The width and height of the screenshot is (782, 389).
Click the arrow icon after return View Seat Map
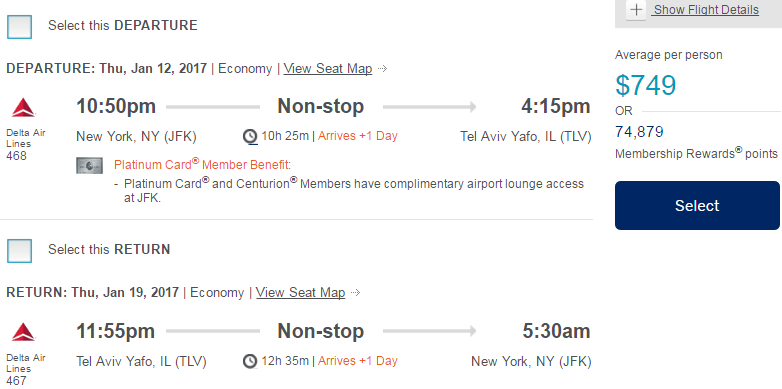pos(355,293)
